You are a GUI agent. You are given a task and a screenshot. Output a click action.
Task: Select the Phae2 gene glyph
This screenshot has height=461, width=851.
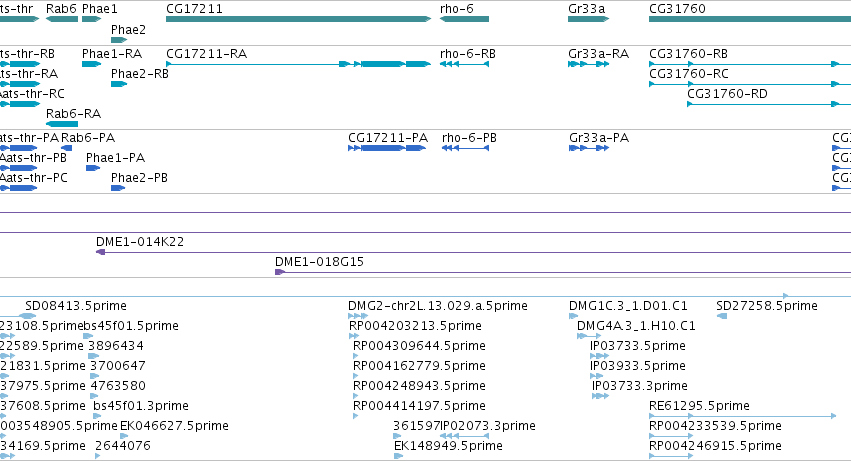point(119,40)
